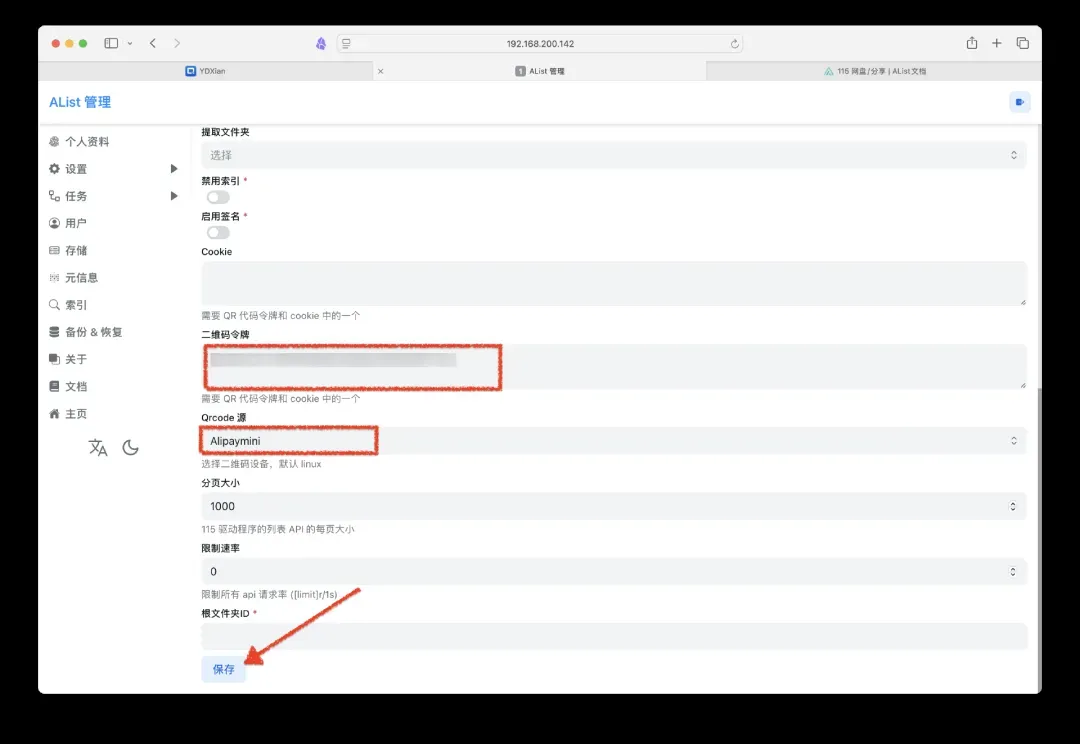Click the 主页 home icon
The width and height of the screenshot is (1080, 744).
point(54,413)
